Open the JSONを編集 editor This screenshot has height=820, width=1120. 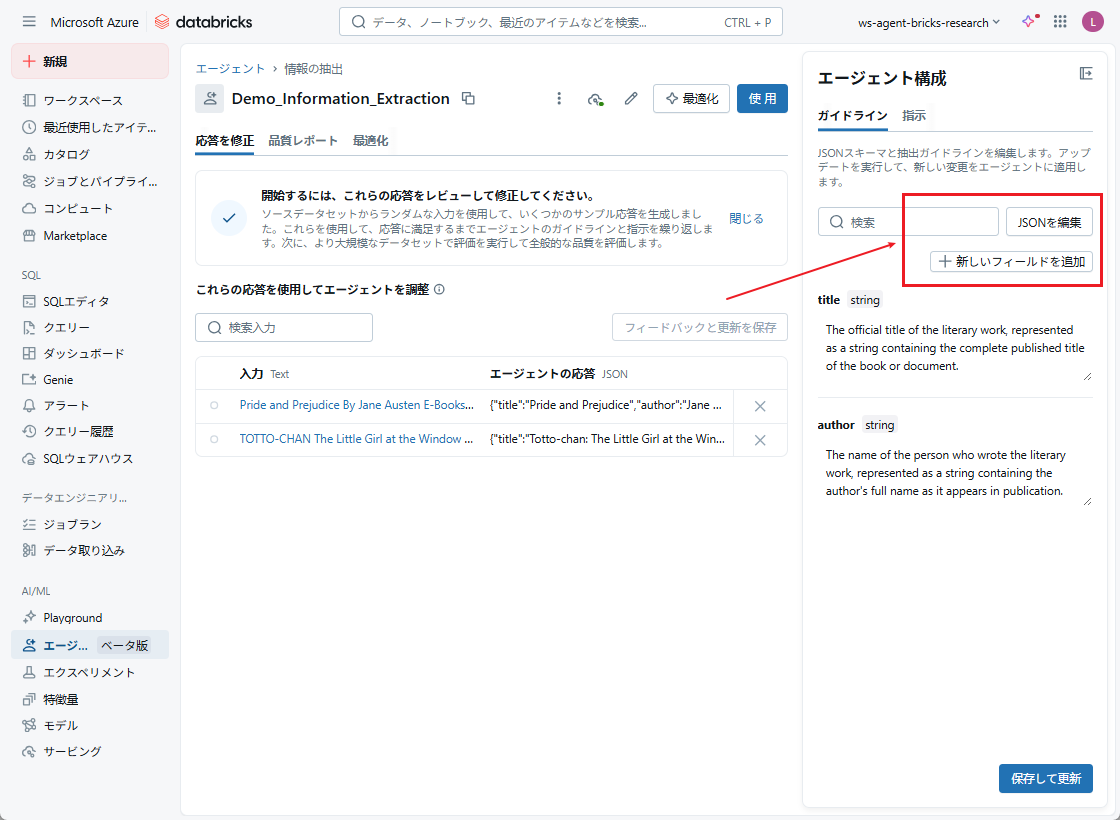[x=1049, y=222]
